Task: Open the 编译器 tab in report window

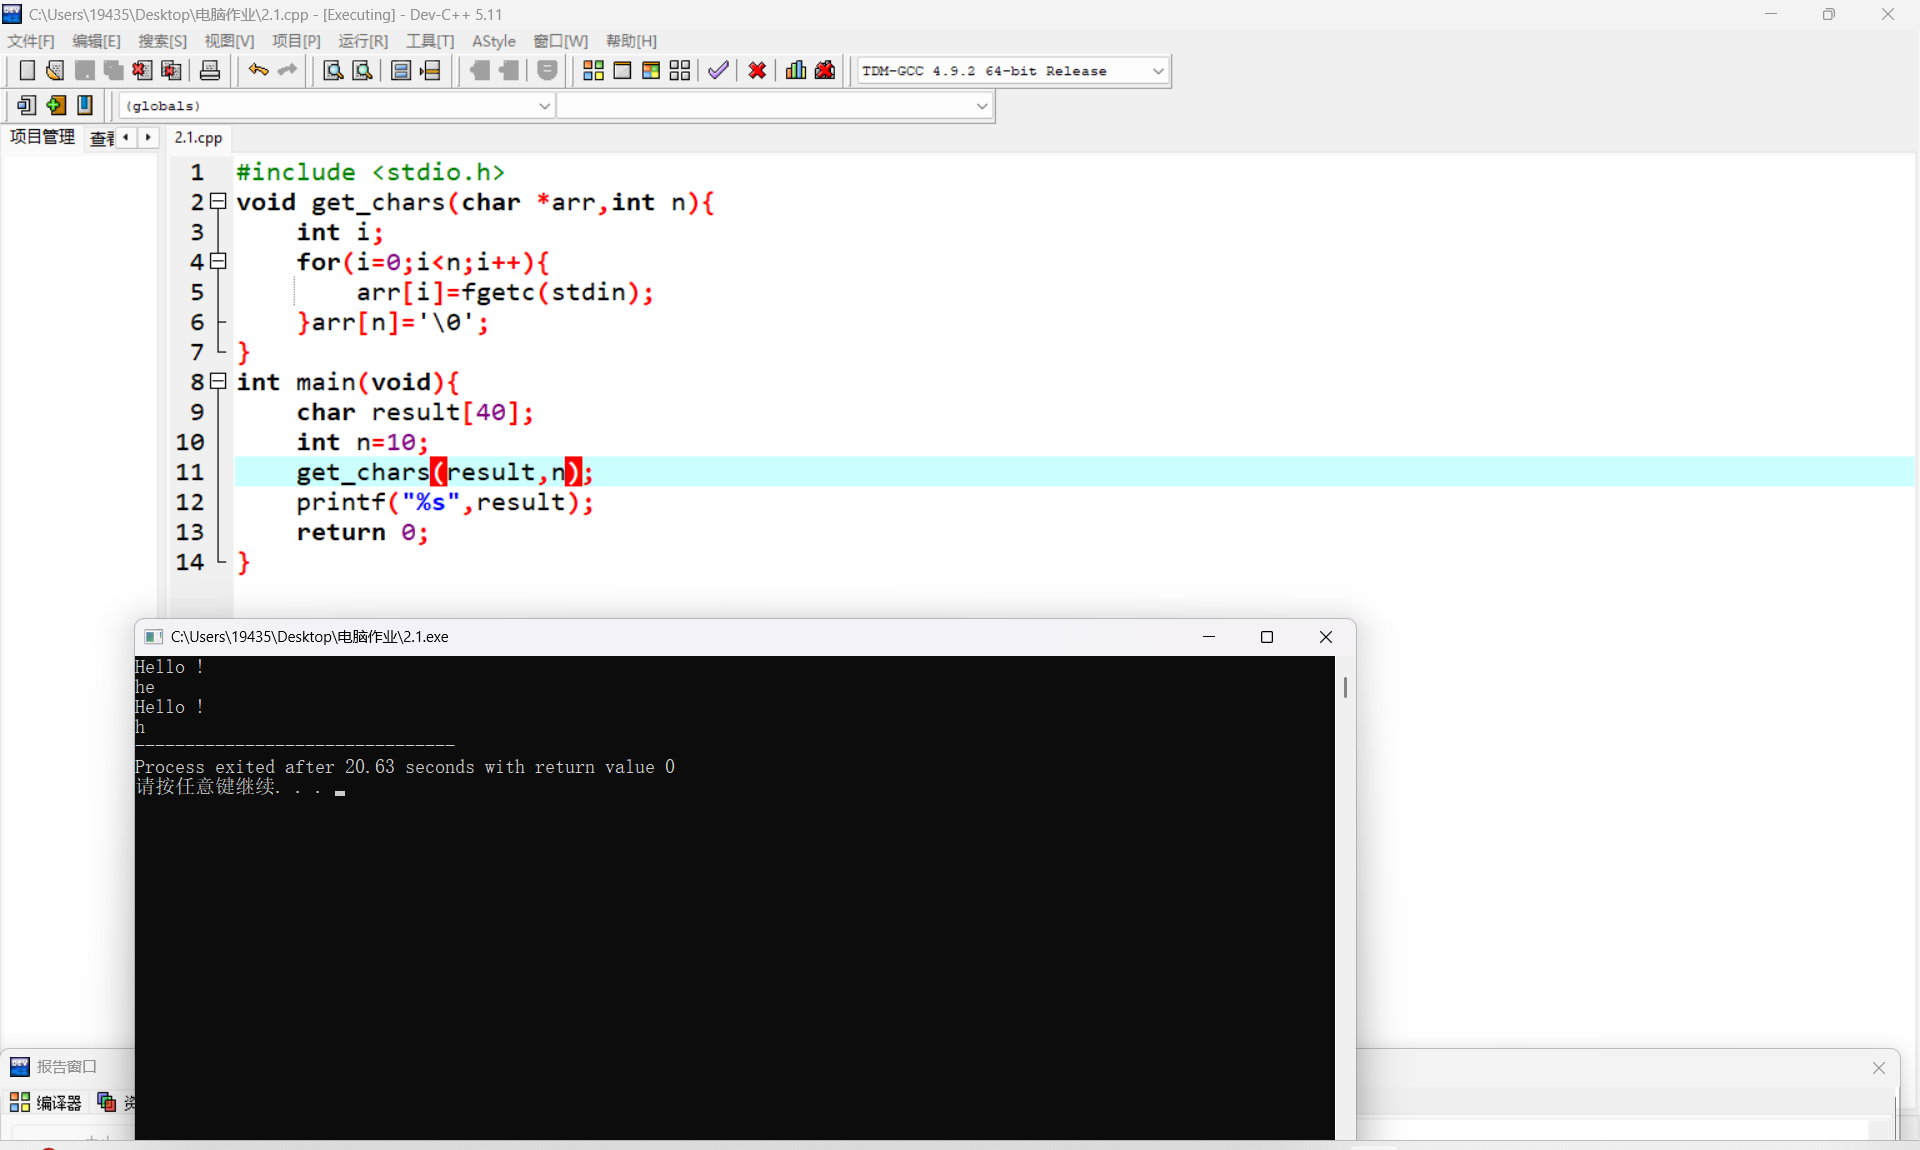Action: (46, 1102)
